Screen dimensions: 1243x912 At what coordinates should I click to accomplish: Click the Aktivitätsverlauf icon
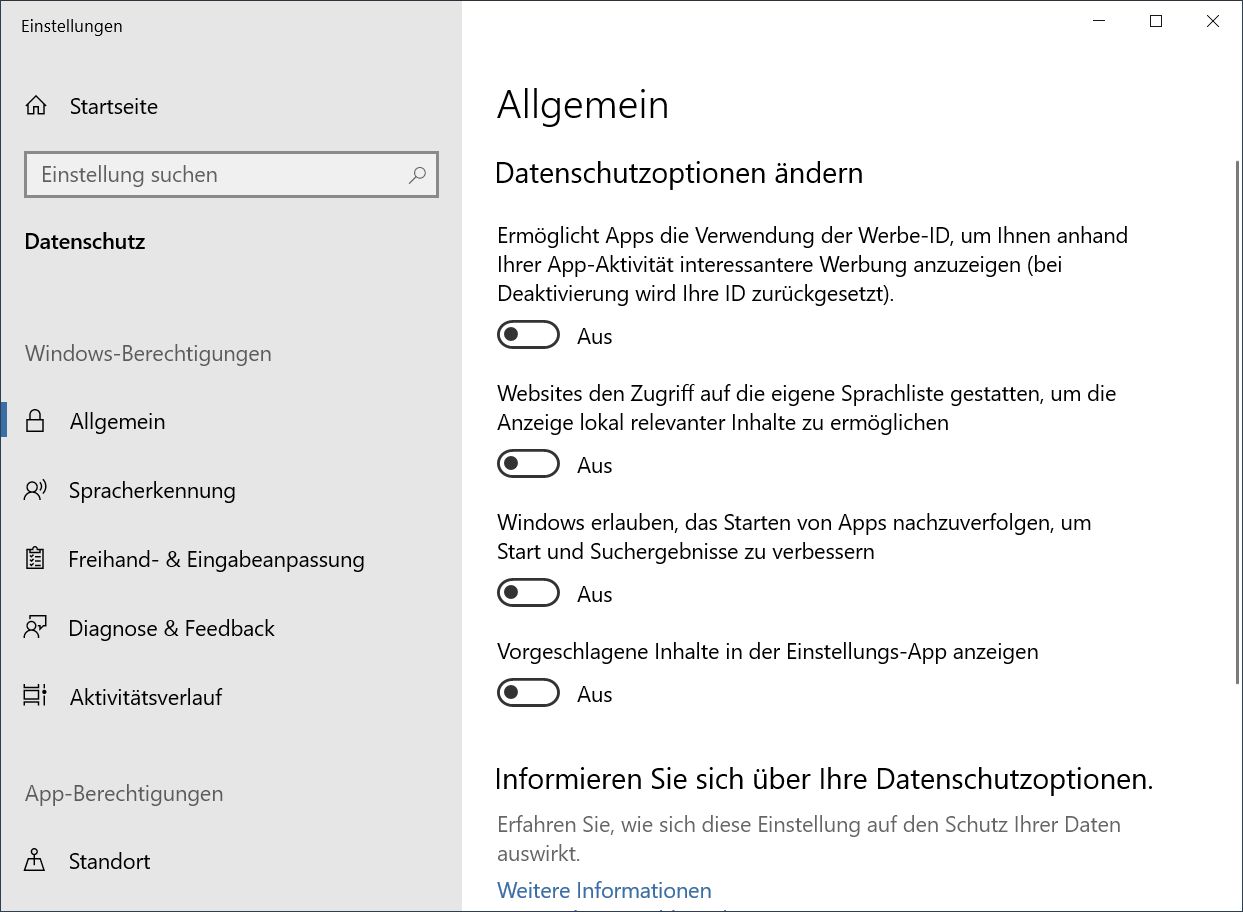(x=34, y=697)
